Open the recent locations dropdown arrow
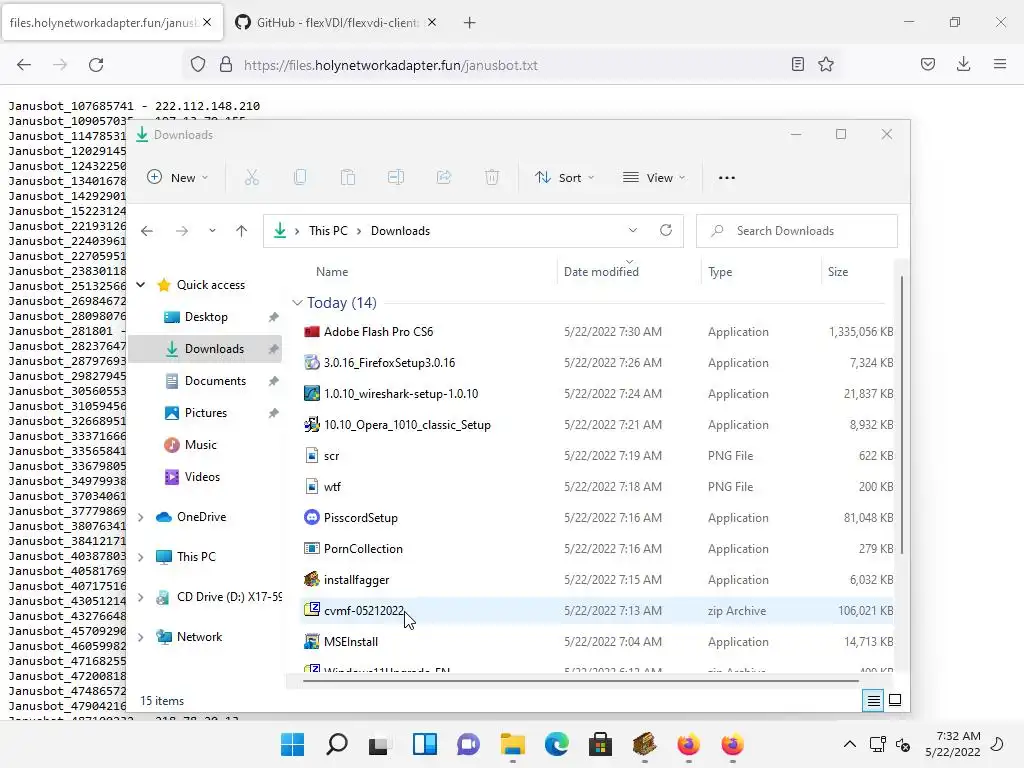This screenshot has height=768, width=1024. click(x=212, y=231)
